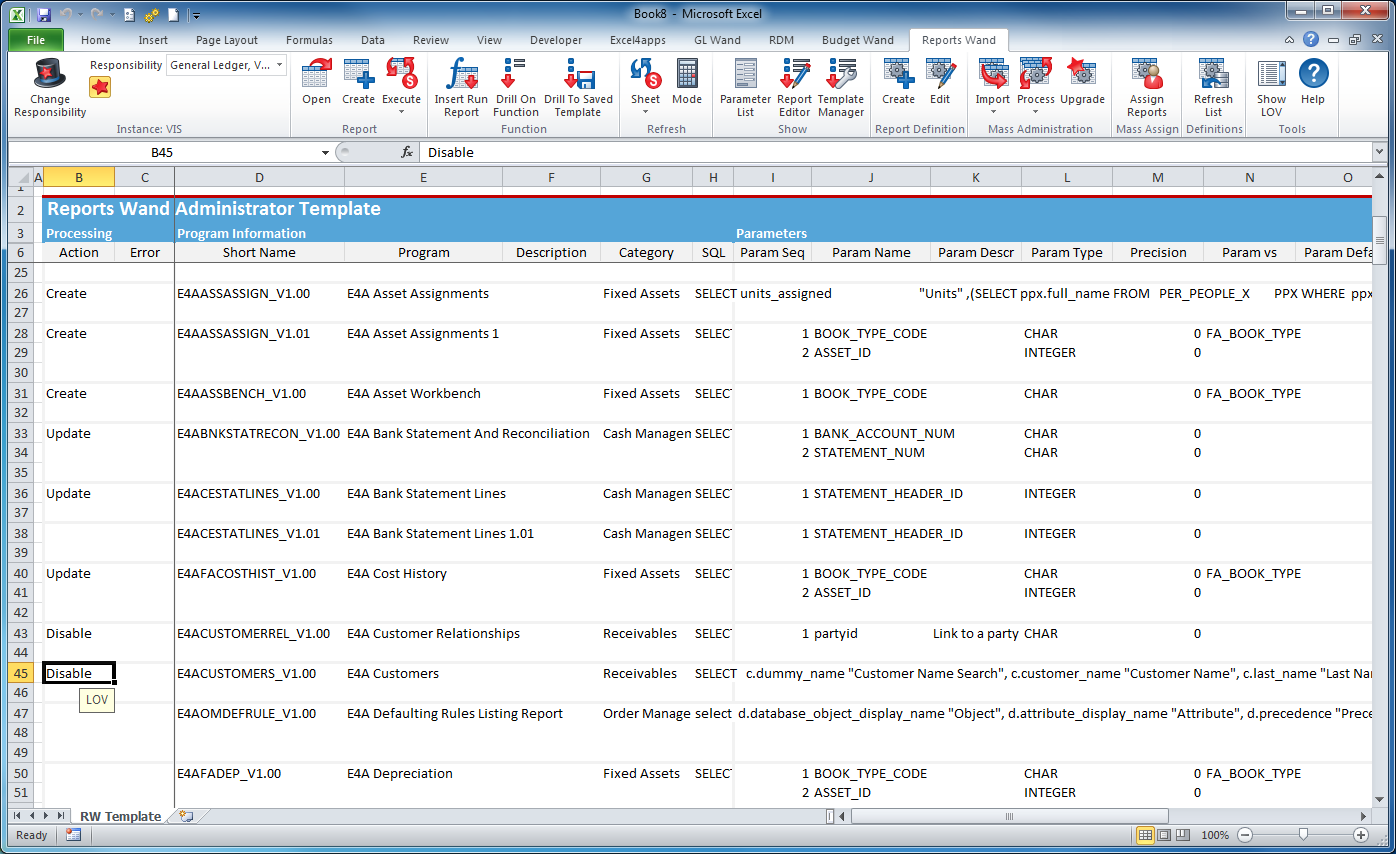
Task: Switch to Page Layout view in status bar
Action: pos(1164,835)
